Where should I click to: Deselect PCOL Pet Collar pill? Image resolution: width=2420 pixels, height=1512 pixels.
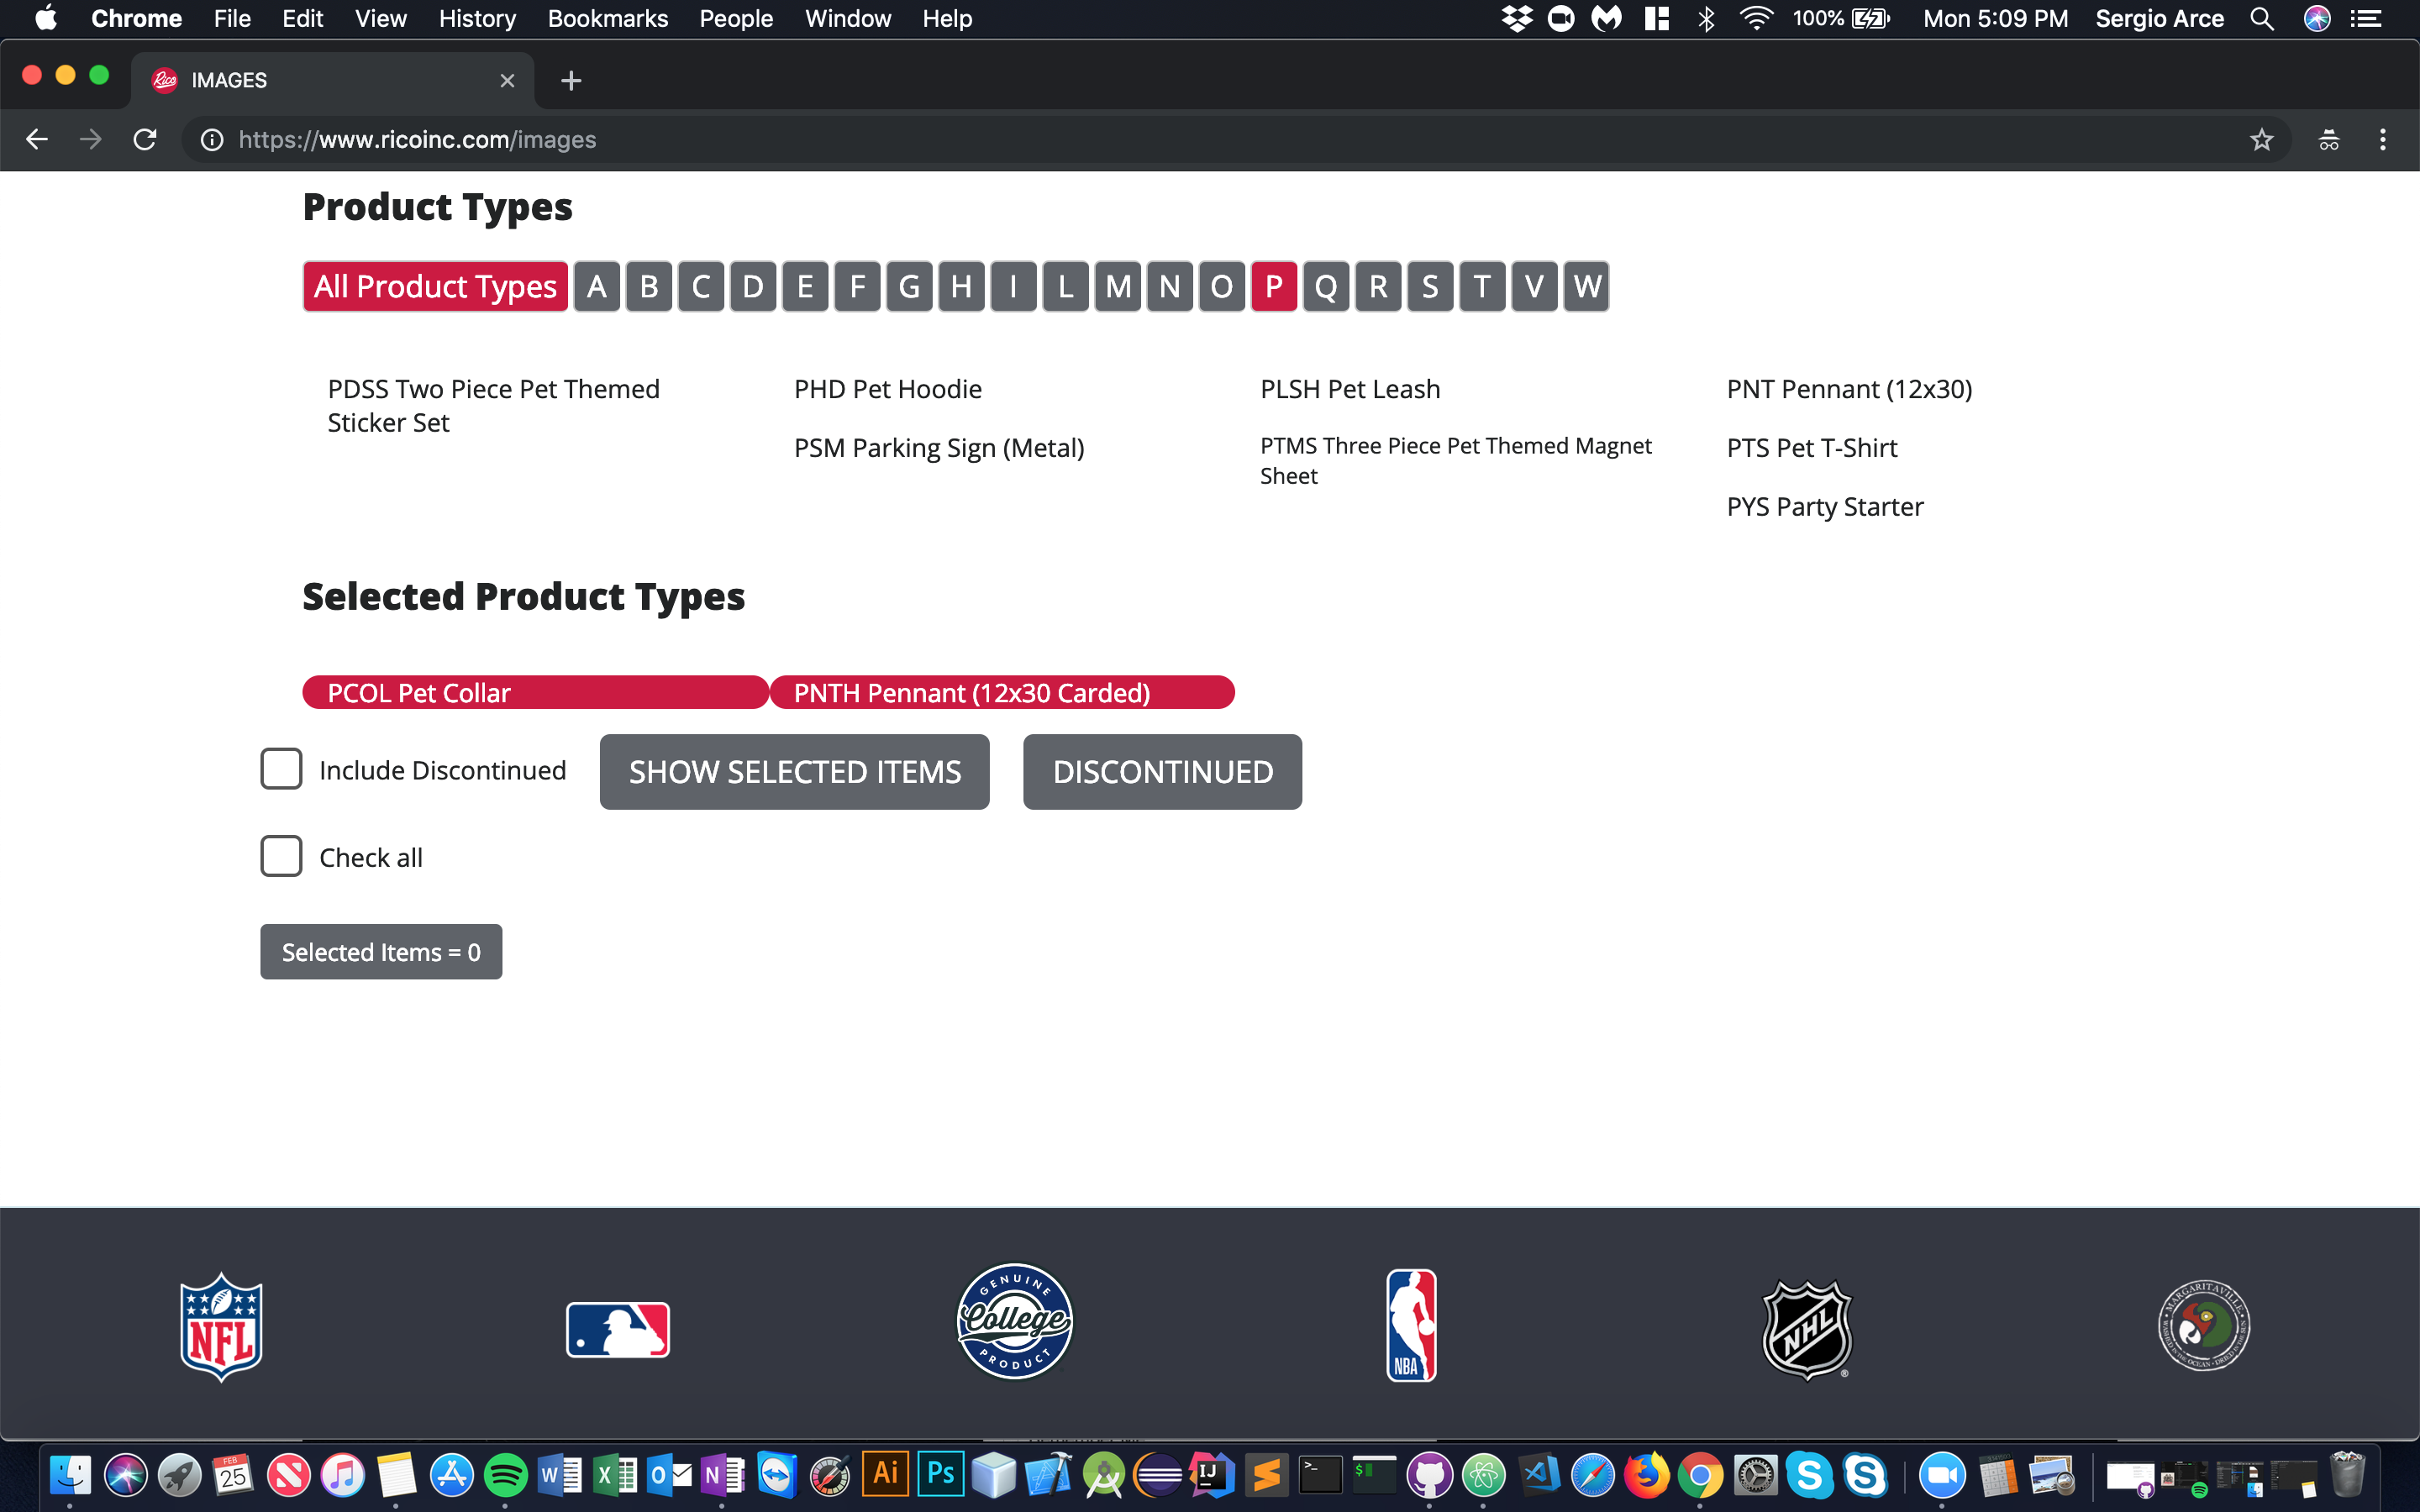[x=535, y=692]
